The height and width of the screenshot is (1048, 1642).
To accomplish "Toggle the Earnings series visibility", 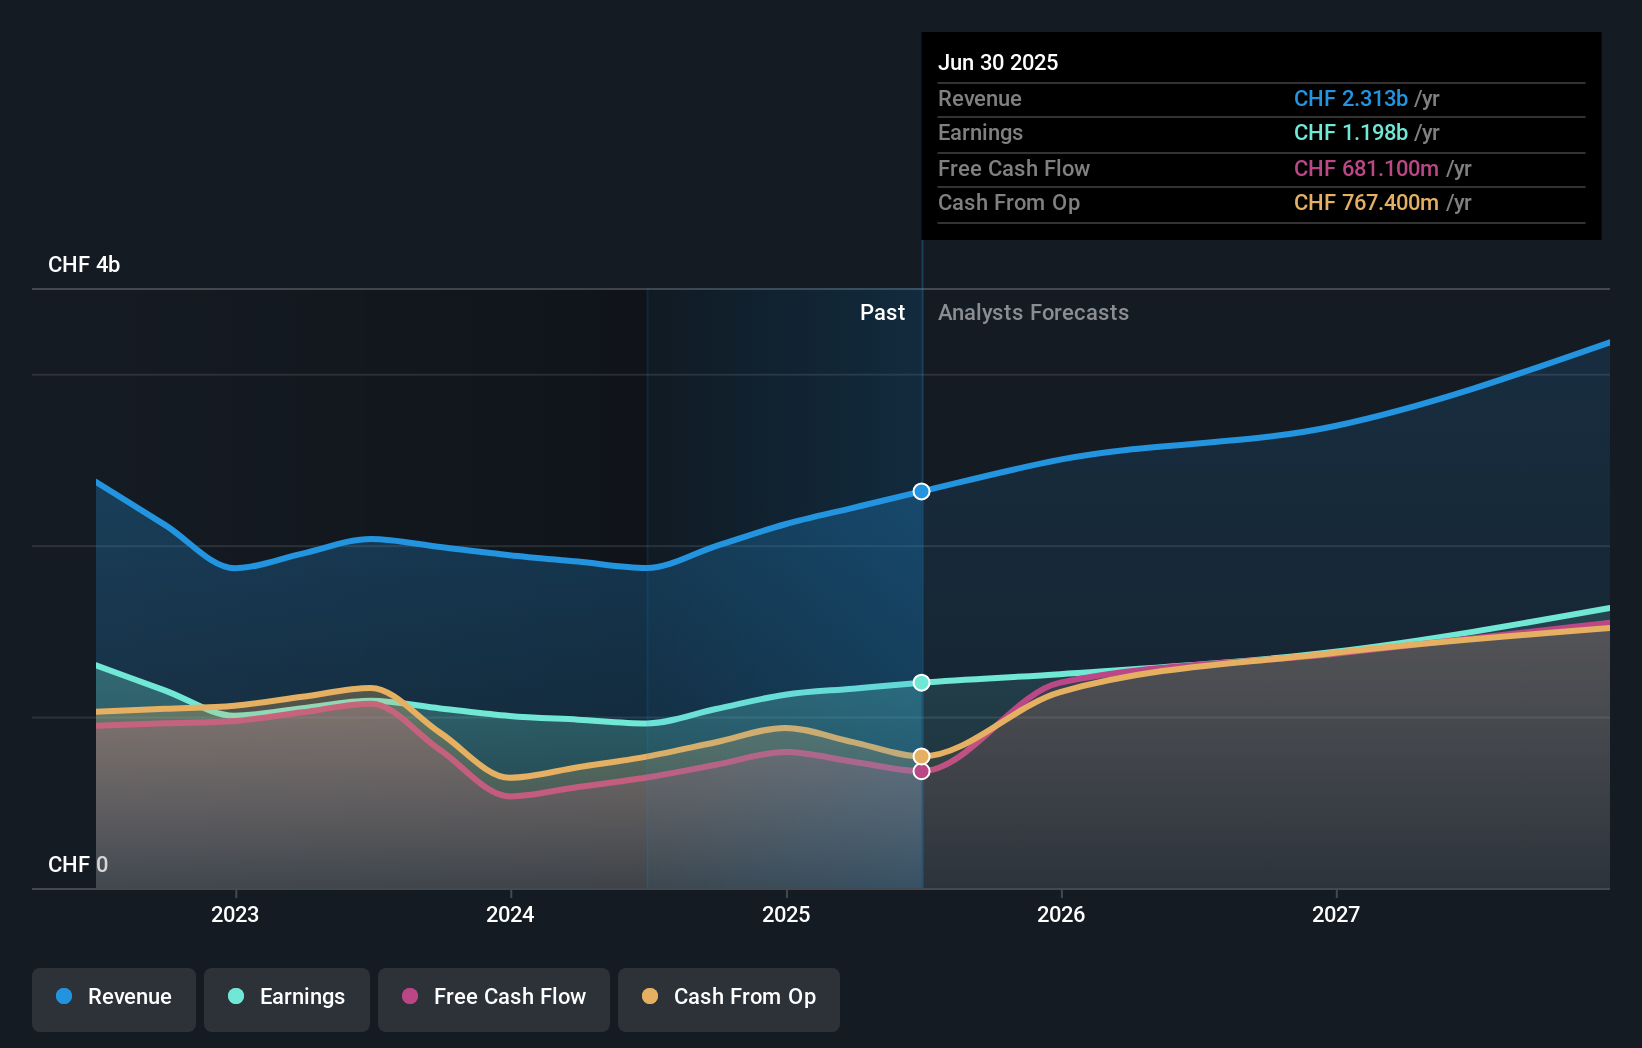I will click(286, 997).
